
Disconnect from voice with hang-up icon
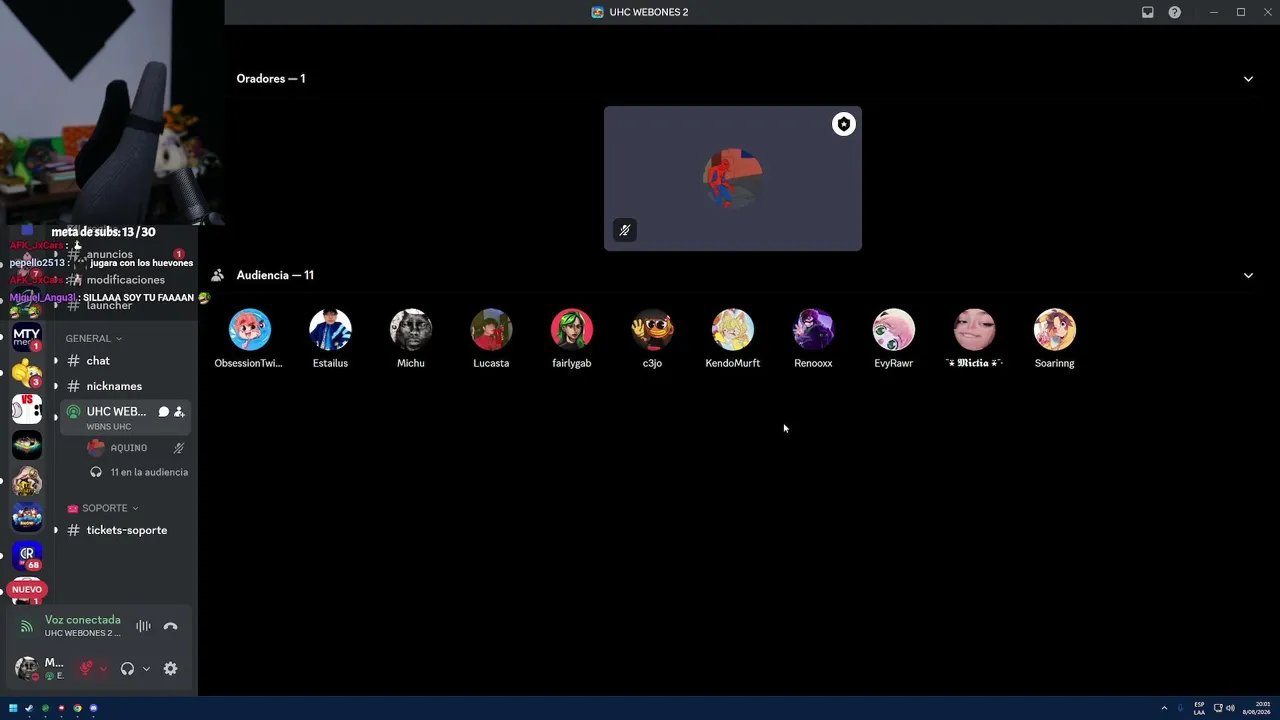click(x=171, y=627)
